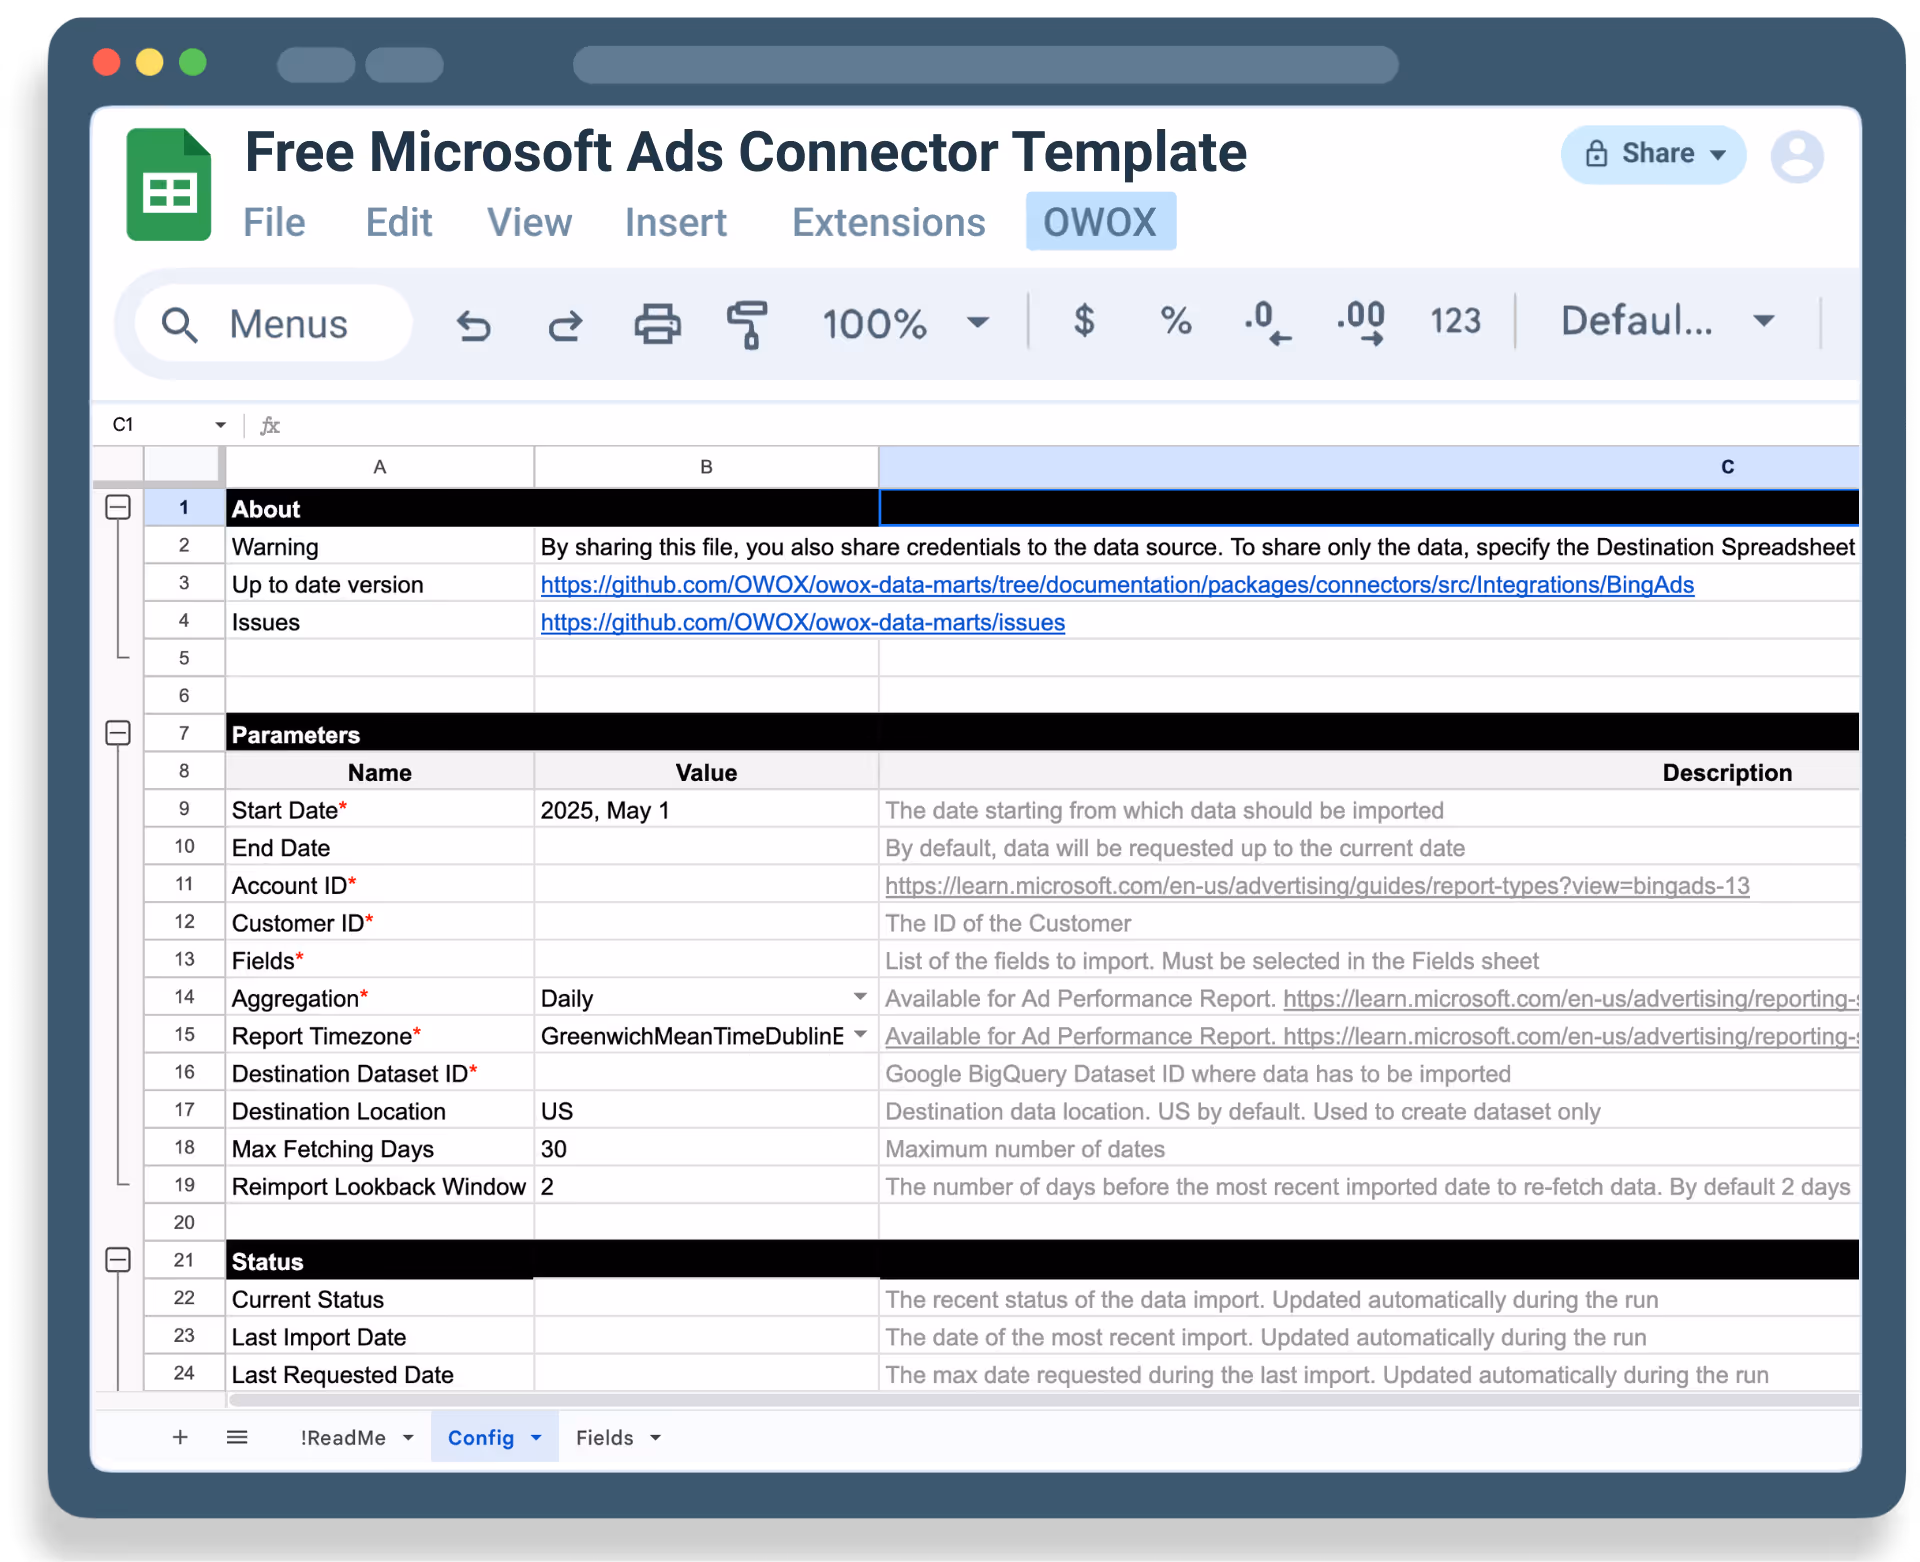This screenshot has height=1562, width=1920.
Task: Collapse the Parameters row group
Action: (118, 733)
